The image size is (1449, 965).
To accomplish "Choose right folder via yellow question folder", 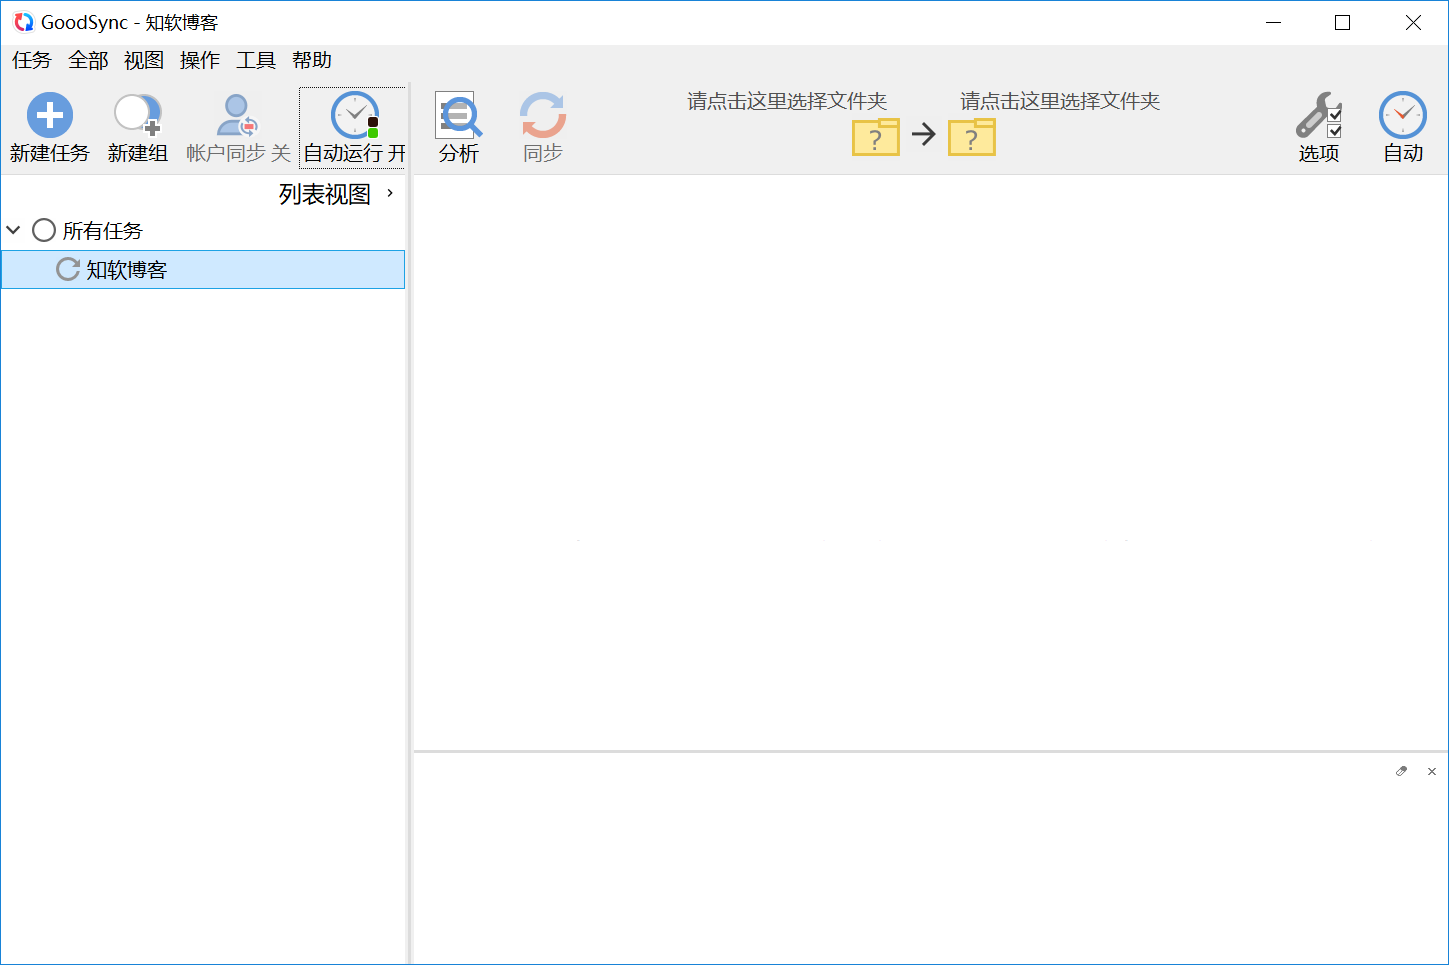I will pyautogui.click(x=972, y=136).
